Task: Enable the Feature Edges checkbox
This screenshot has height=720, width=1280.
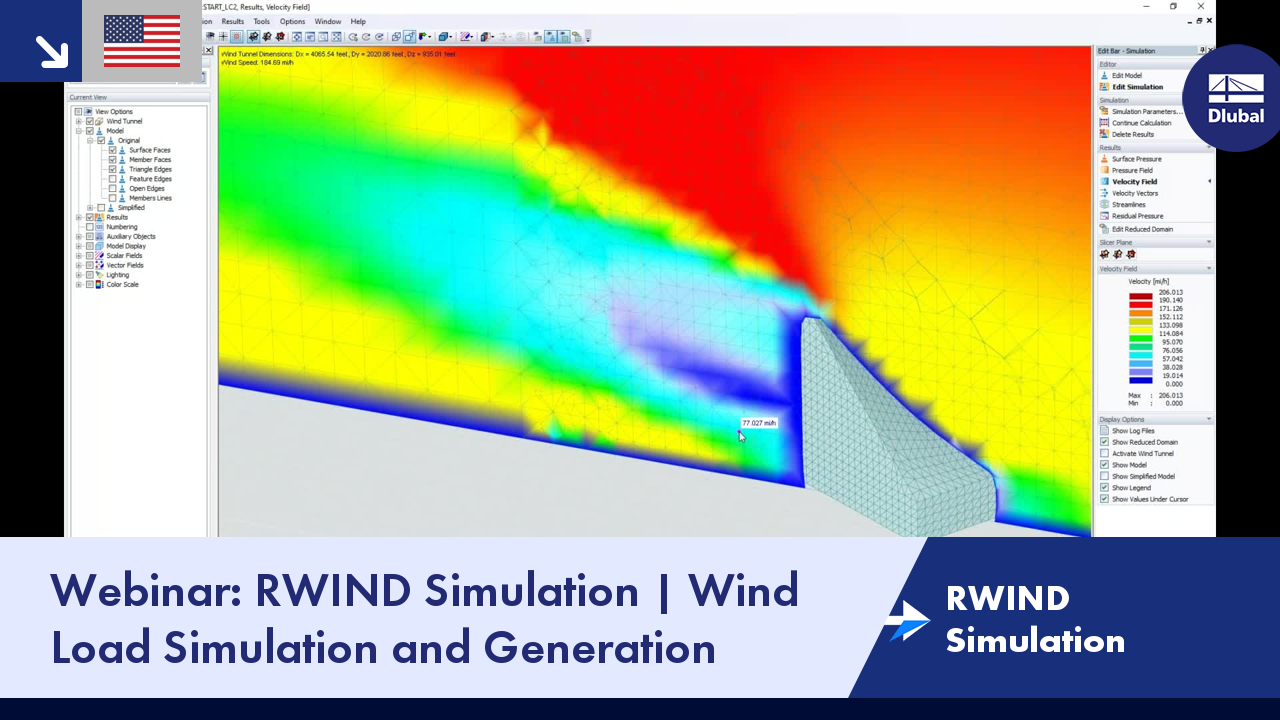Action: 112,179
